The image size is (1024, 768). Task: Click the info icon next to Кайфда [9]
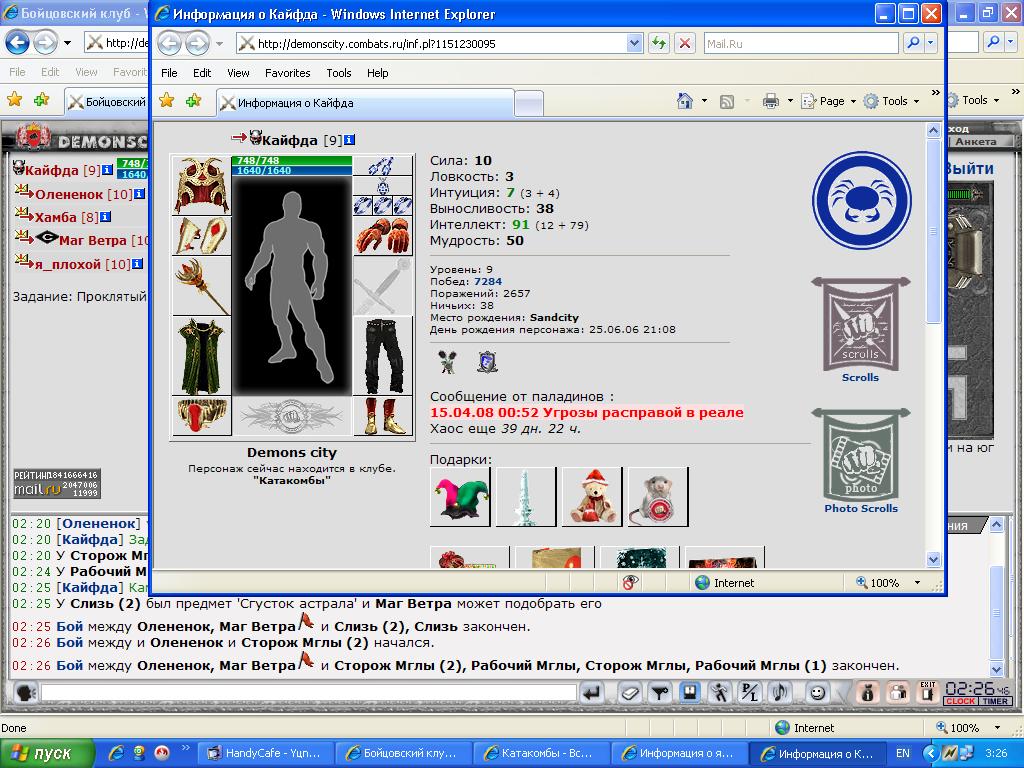click(349, 140)
